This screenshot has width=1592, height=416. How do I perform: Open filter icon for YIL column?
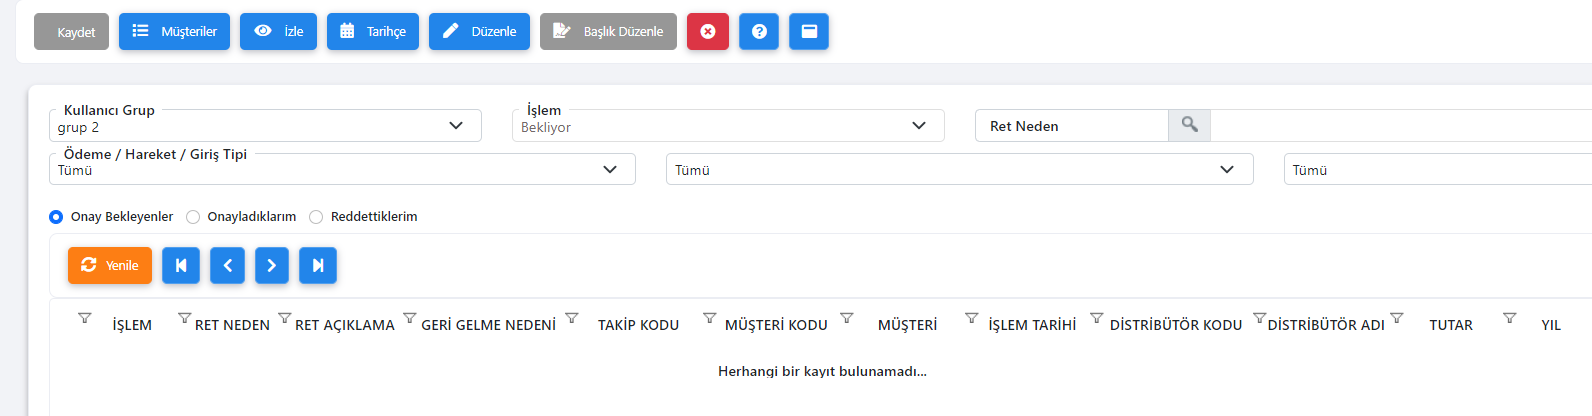tap(1510, 318)
